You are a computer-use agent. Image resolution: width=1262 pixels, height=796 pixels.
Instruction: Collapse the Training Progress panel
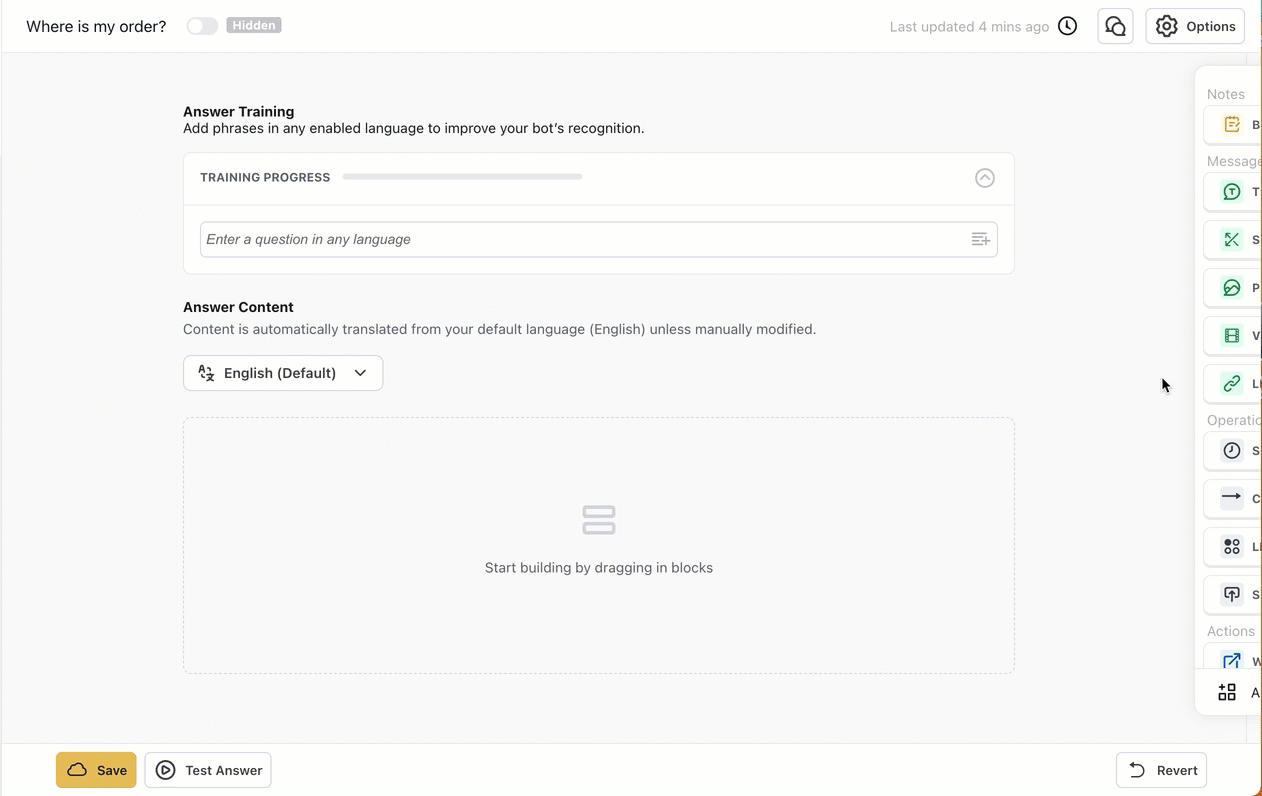tap(984, 177)
